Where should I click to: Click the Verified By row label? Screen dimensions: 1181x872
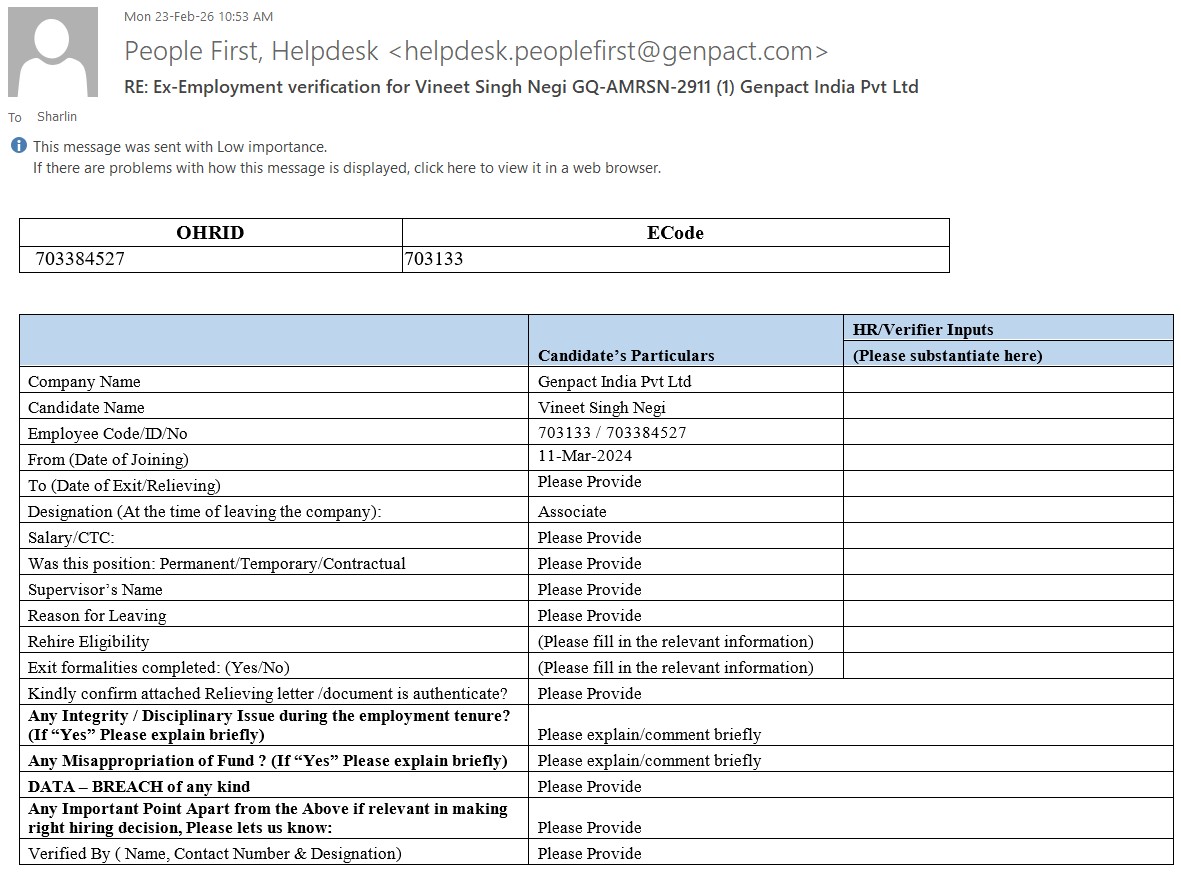215,854
